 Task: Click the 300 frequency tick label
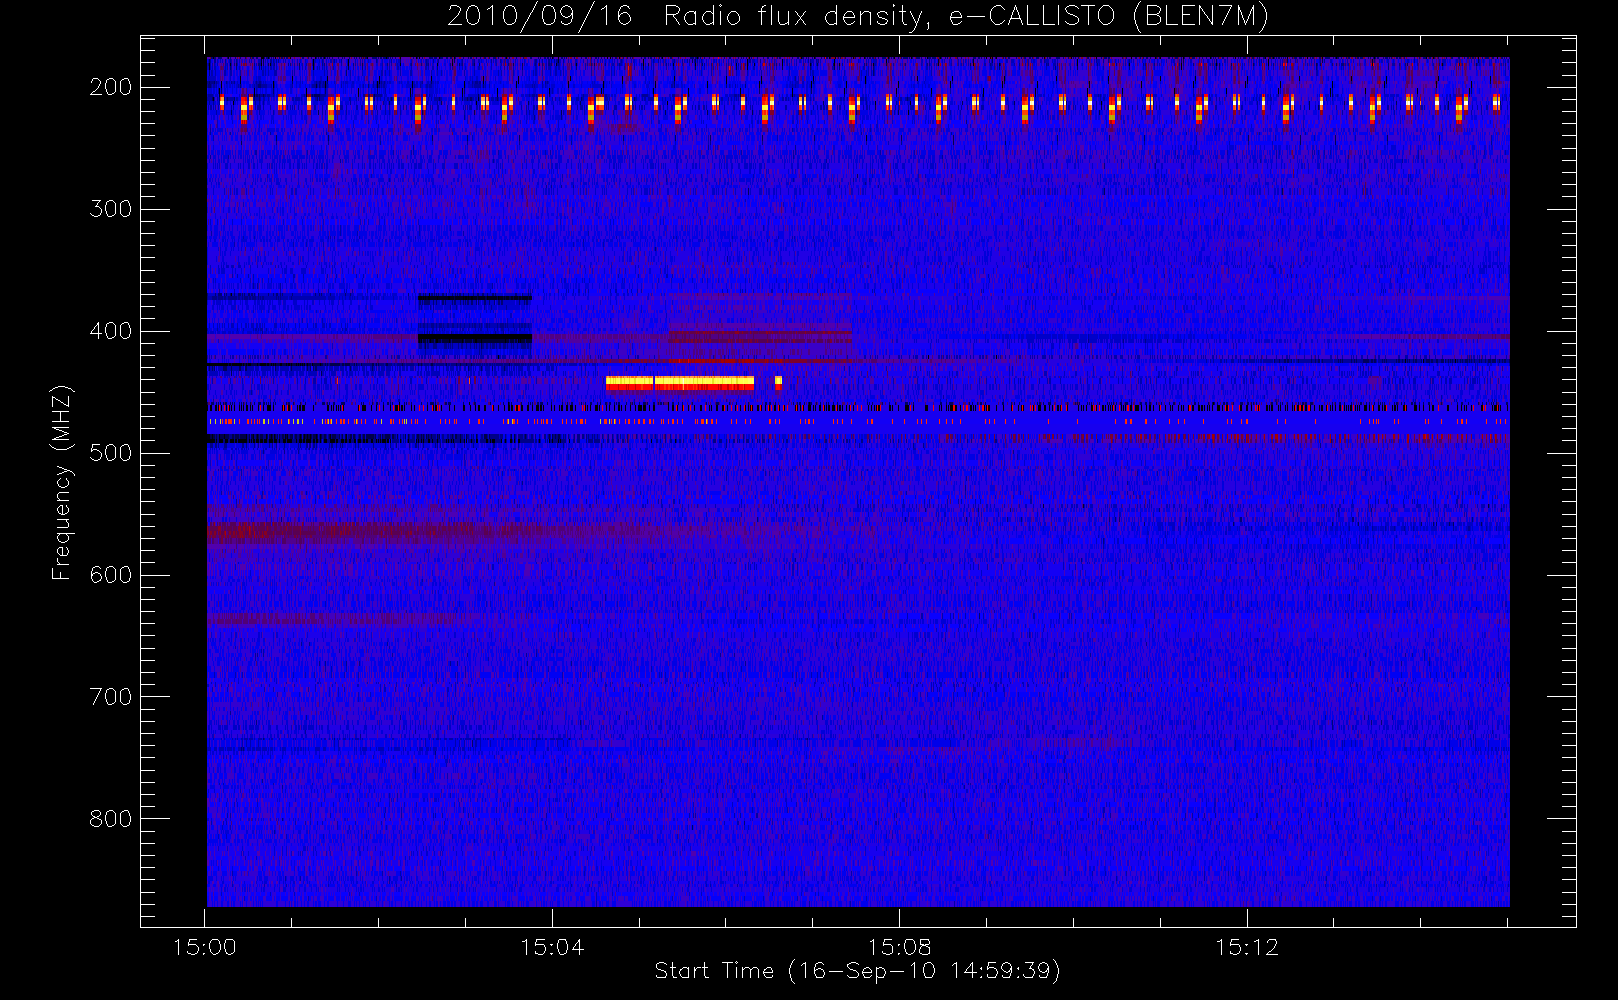tap(111, 209)
